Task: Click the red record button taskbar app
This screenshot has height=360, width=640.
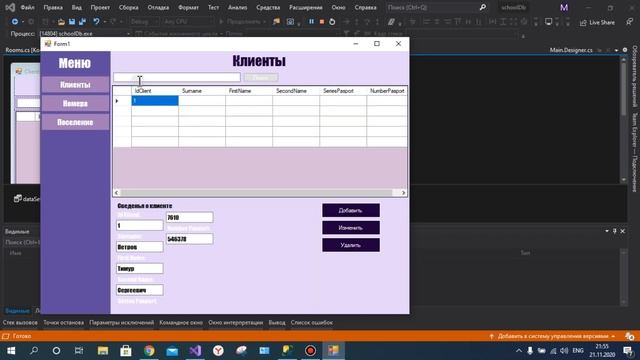Action: pyautogui.click(x=310, y=351)
